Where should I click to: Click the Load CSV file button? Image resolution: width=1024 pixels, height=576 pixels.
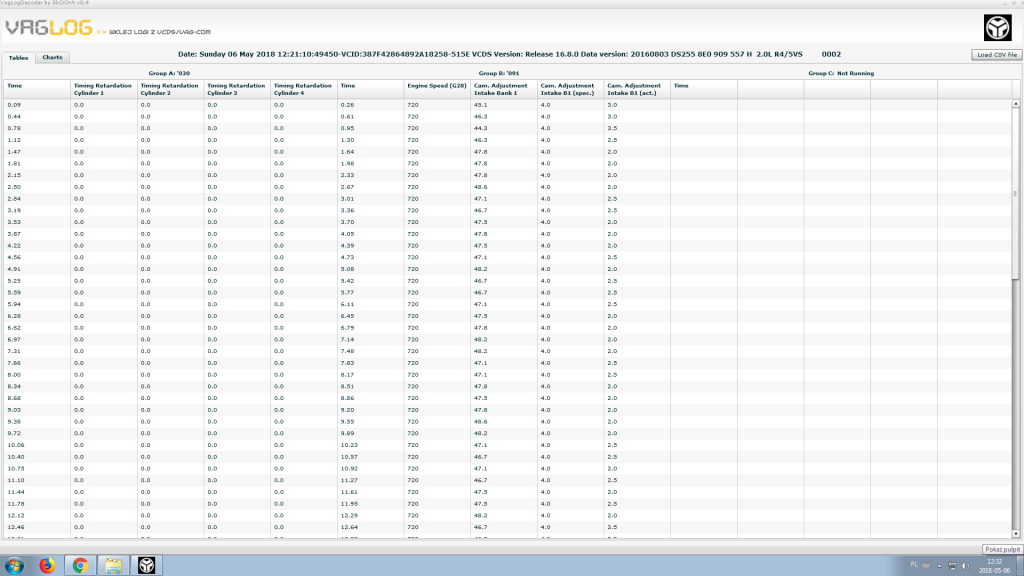point(997,55)
